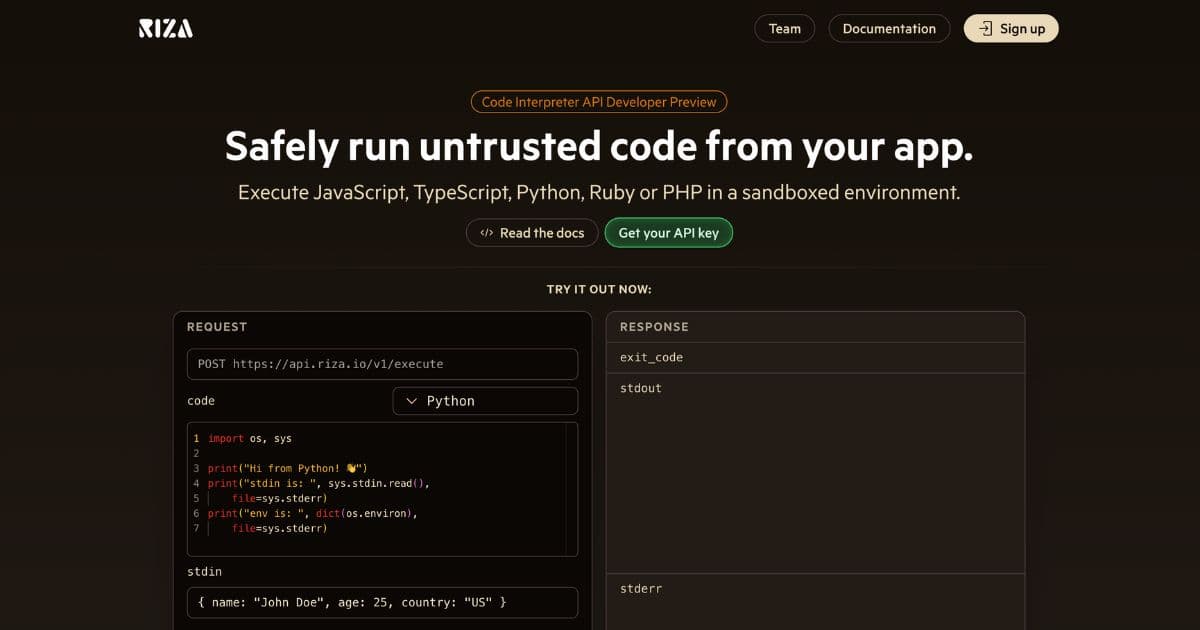Click the exit_code label
This screenshot has width=1200, height=630.
tap(651, 357)
